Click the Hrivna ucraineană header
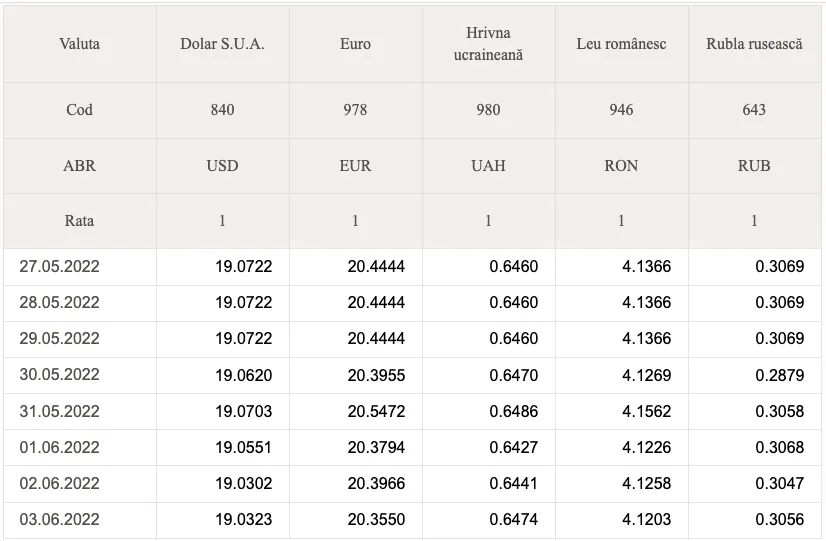The height and width of the screenshot is (541, 826). (488, 44)
